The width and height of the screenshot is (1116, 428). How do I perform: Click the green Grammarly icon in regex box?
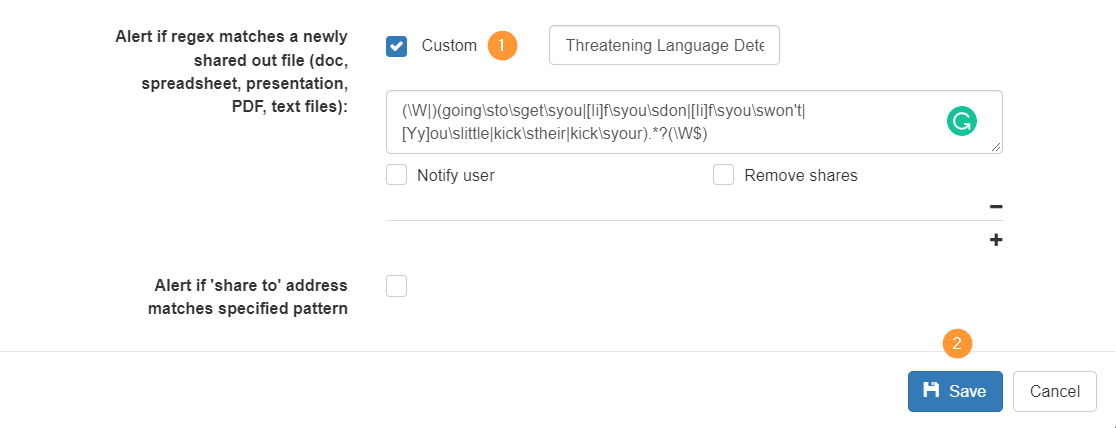pos(962,121)
